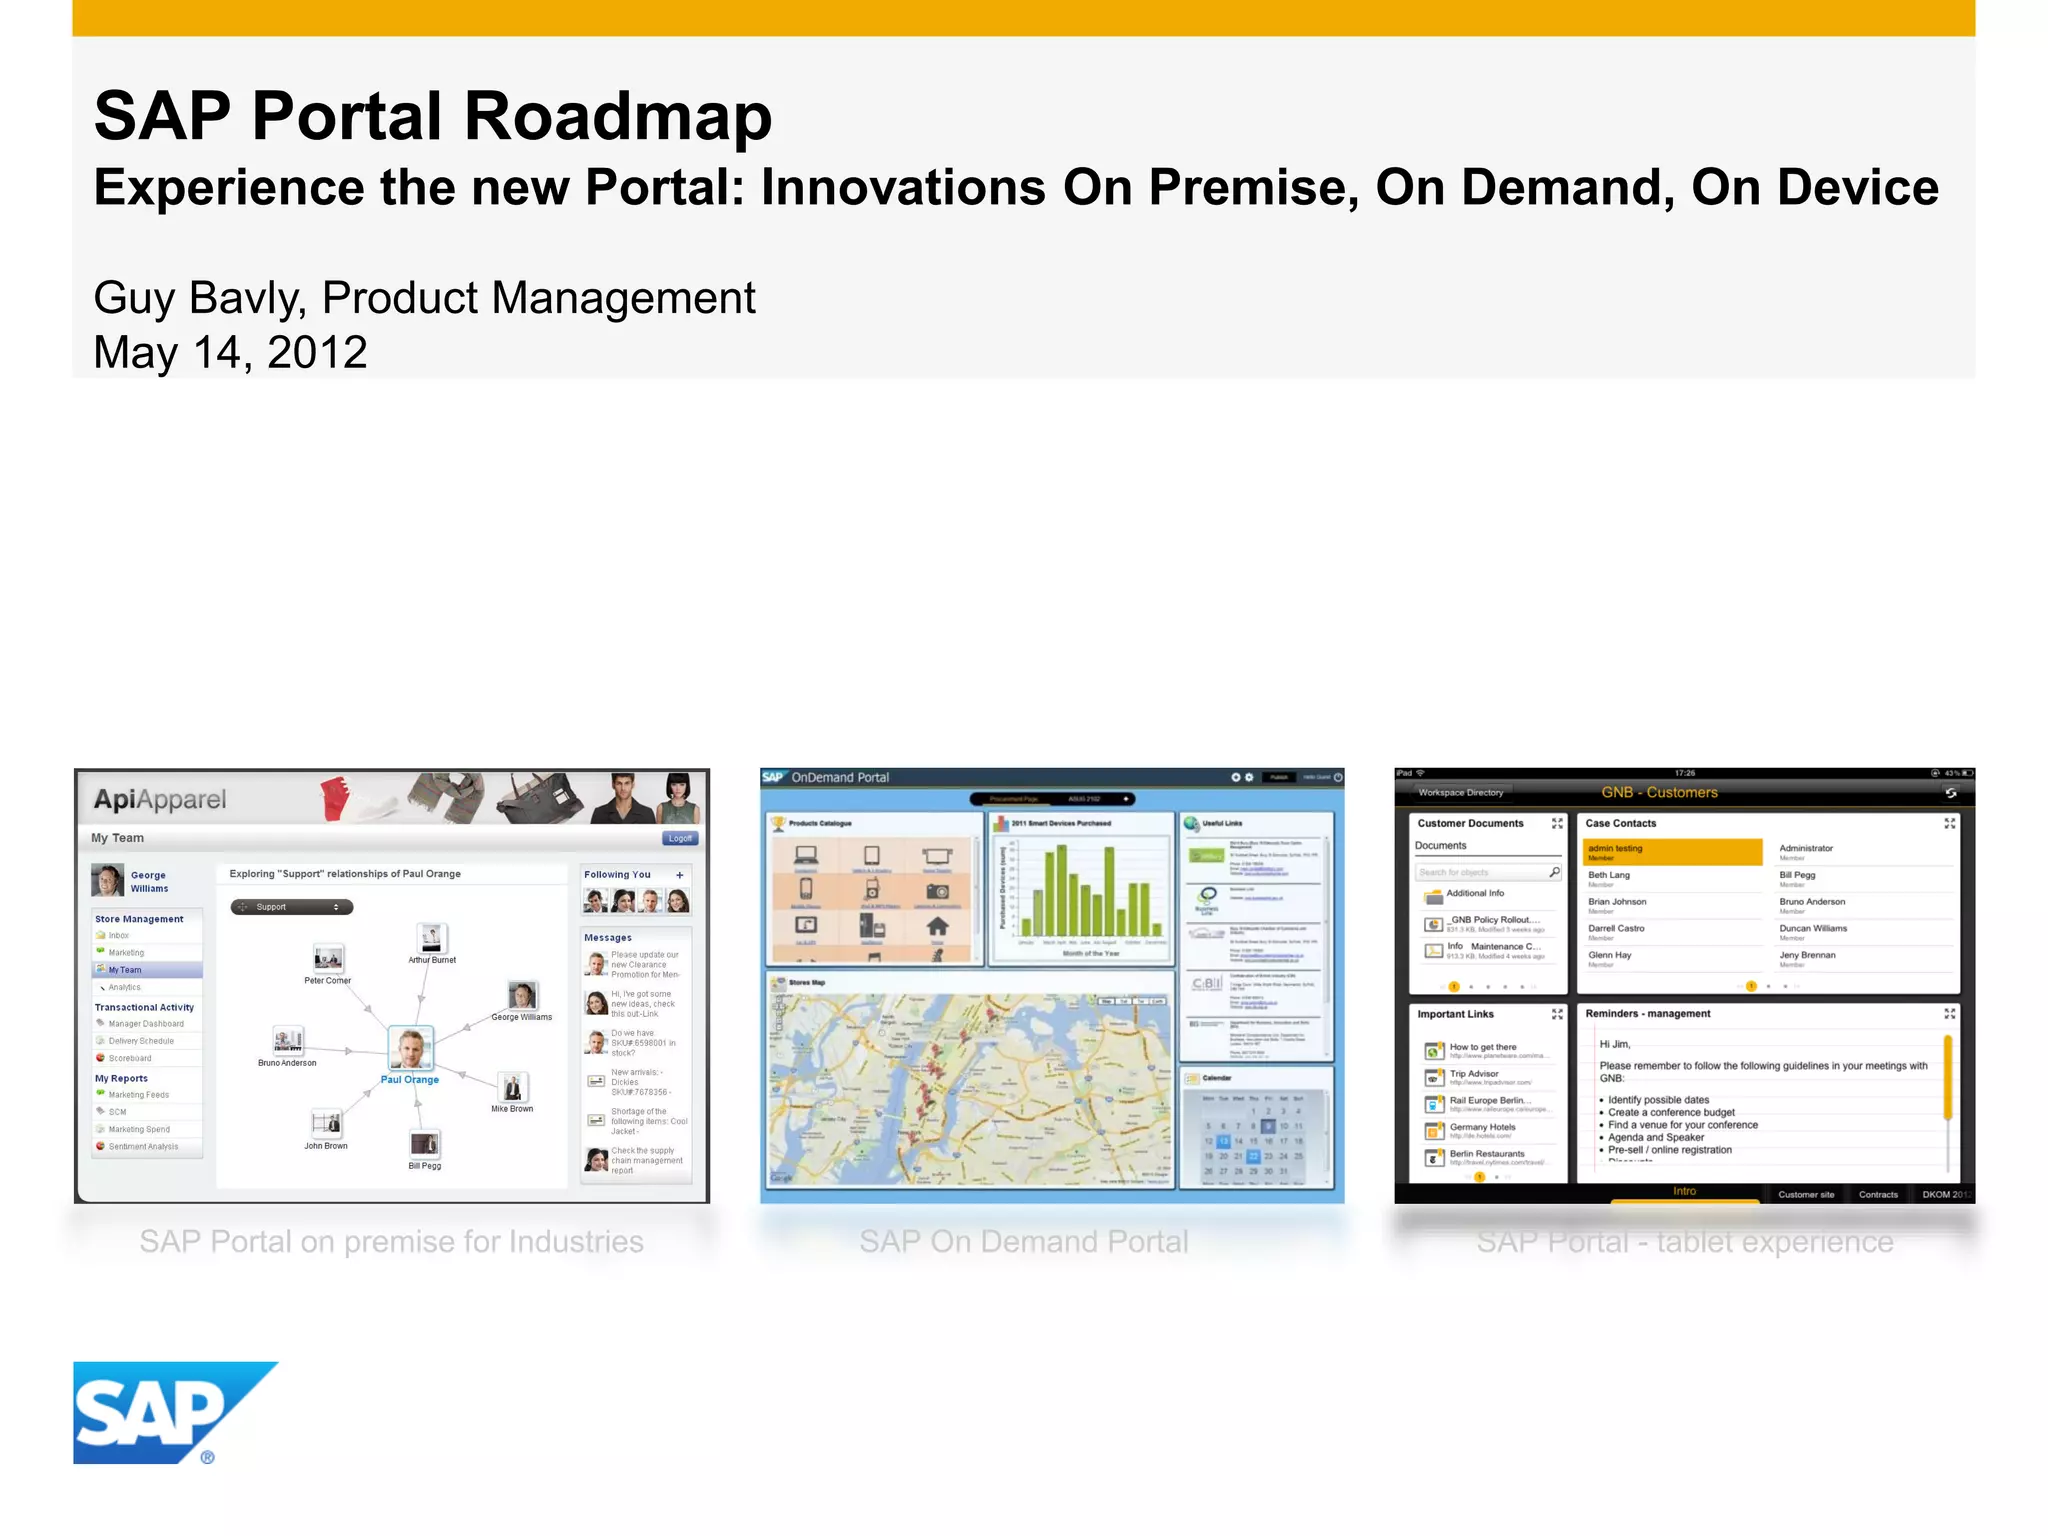Click the plus icon beside Following You
The height and width of the screenshot is (1536, 2048).
680,875
